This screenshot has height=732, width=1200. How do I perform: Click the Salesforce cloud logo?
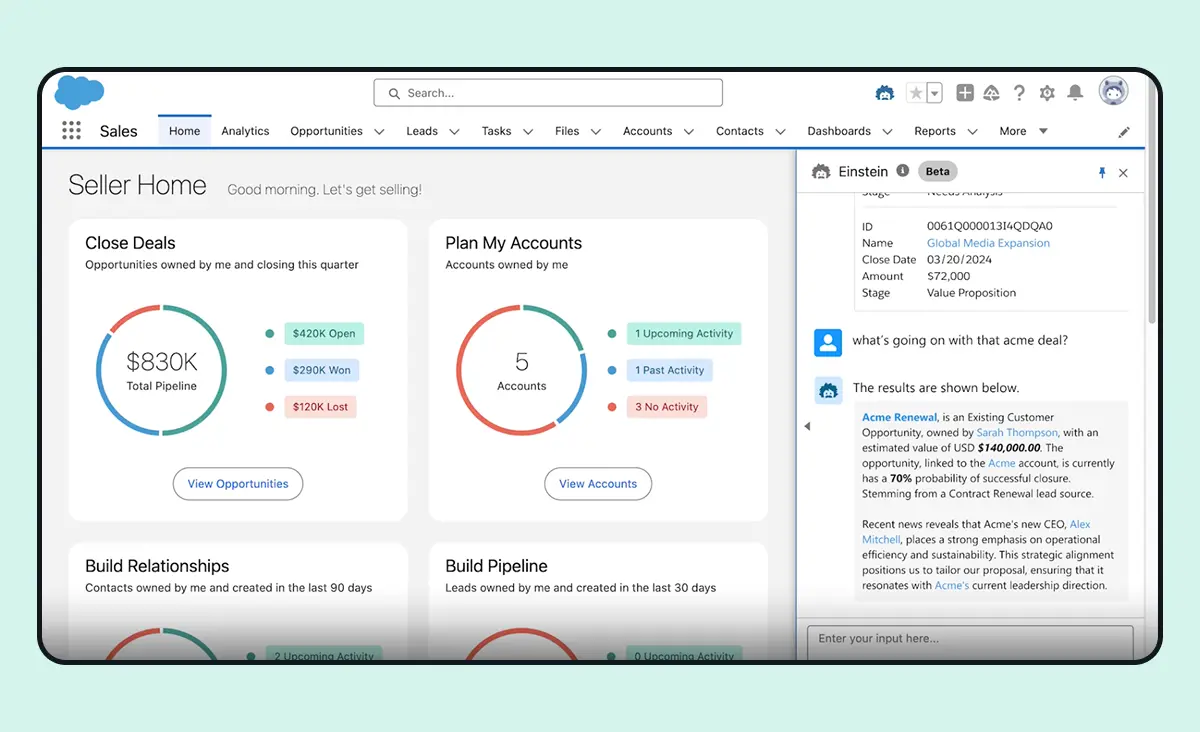[x=79, y=92]
